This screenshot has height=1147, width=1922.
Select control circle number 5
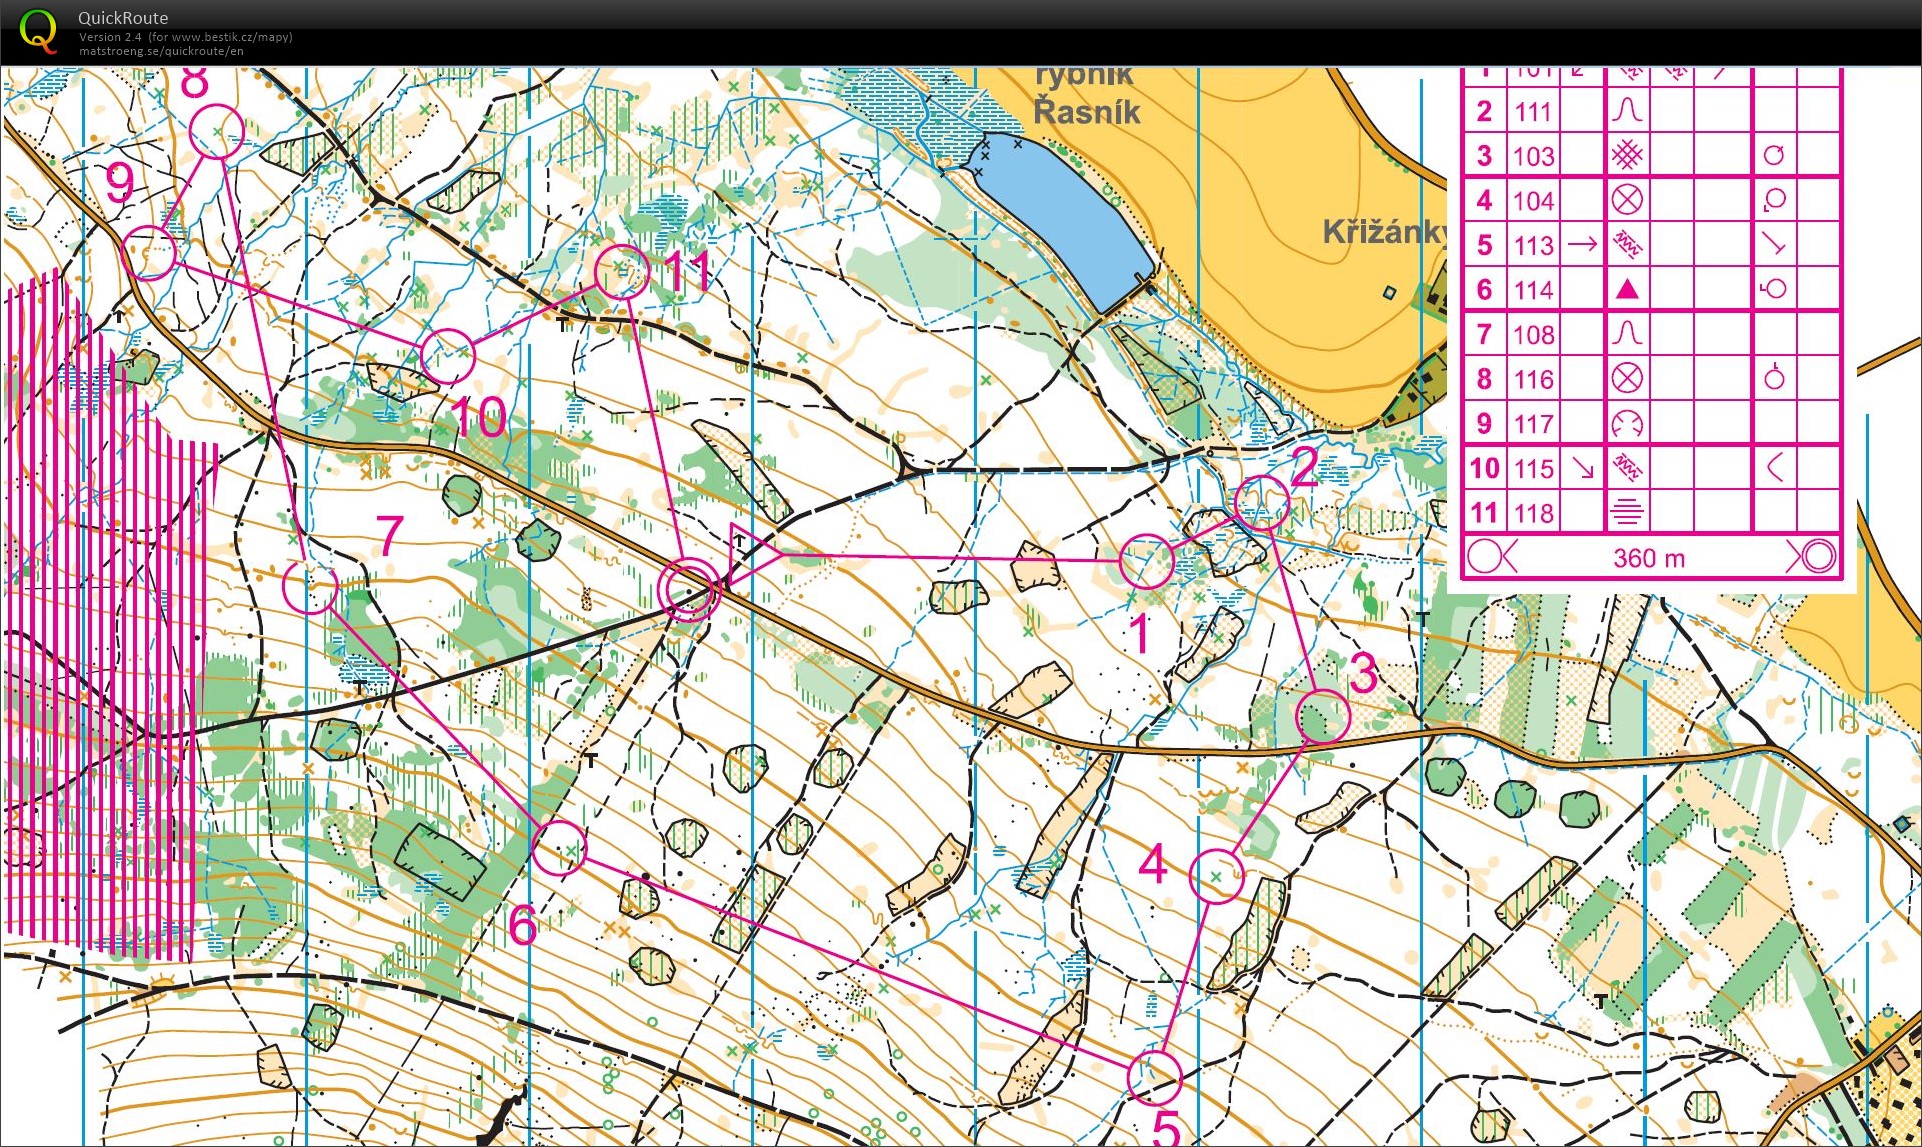click(1155, 1077)
